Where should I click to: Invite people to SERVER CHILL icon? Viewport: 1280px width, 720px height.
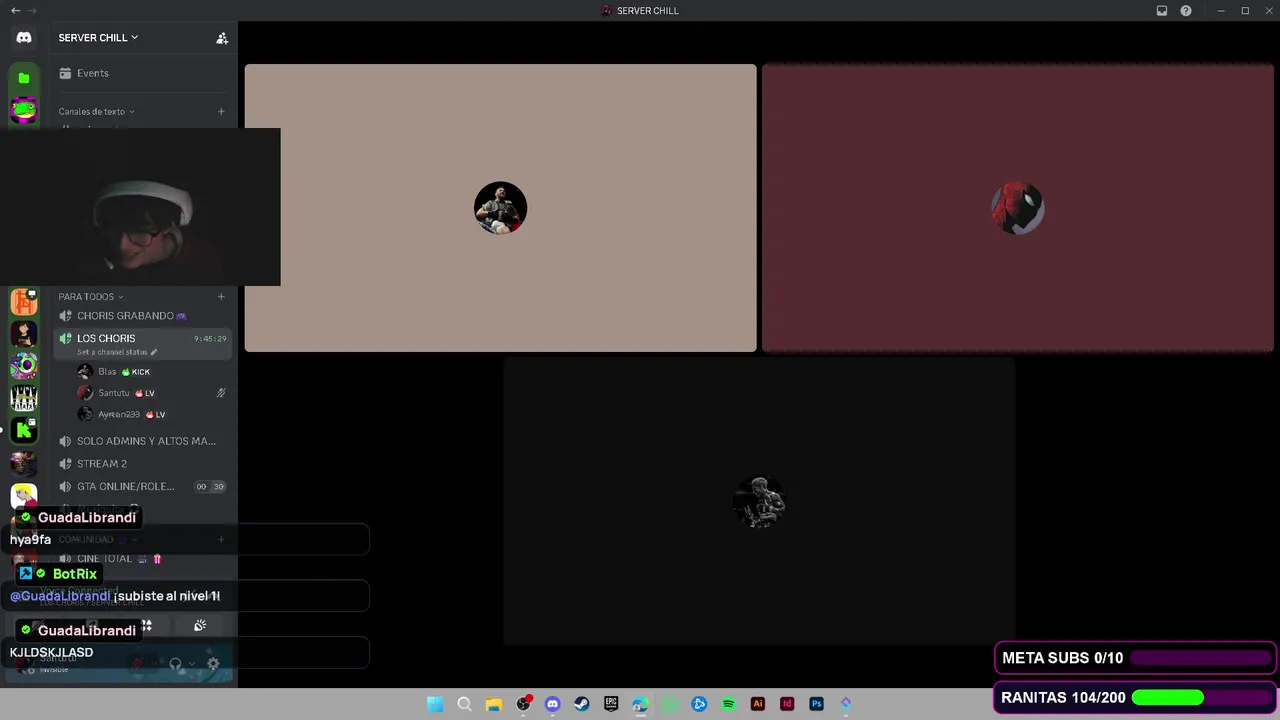coord(222,38)
